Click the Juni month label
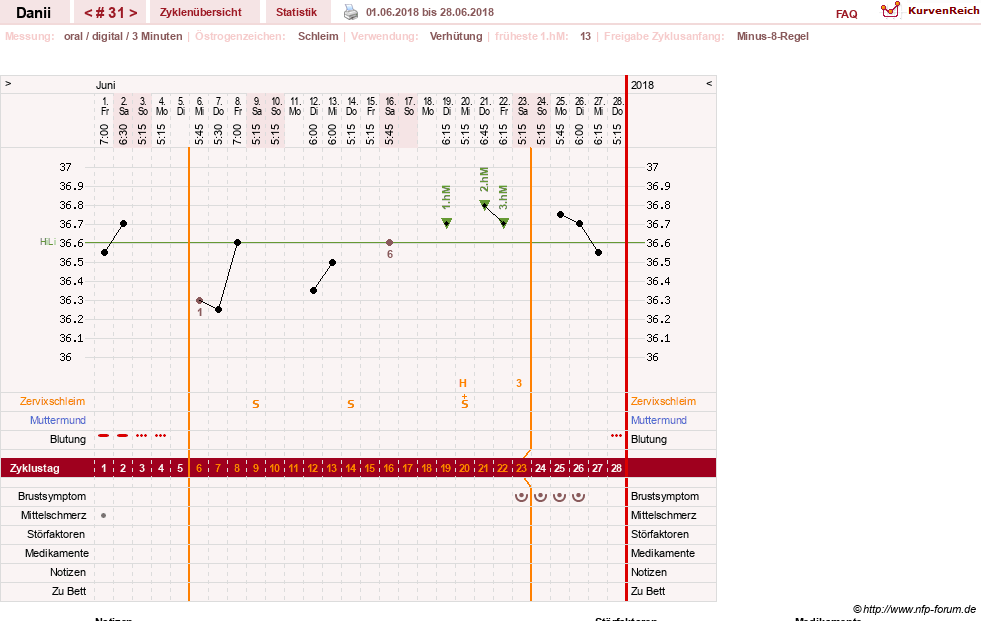Viewport: 981px width, 621px height. click(x=106, y=85)
